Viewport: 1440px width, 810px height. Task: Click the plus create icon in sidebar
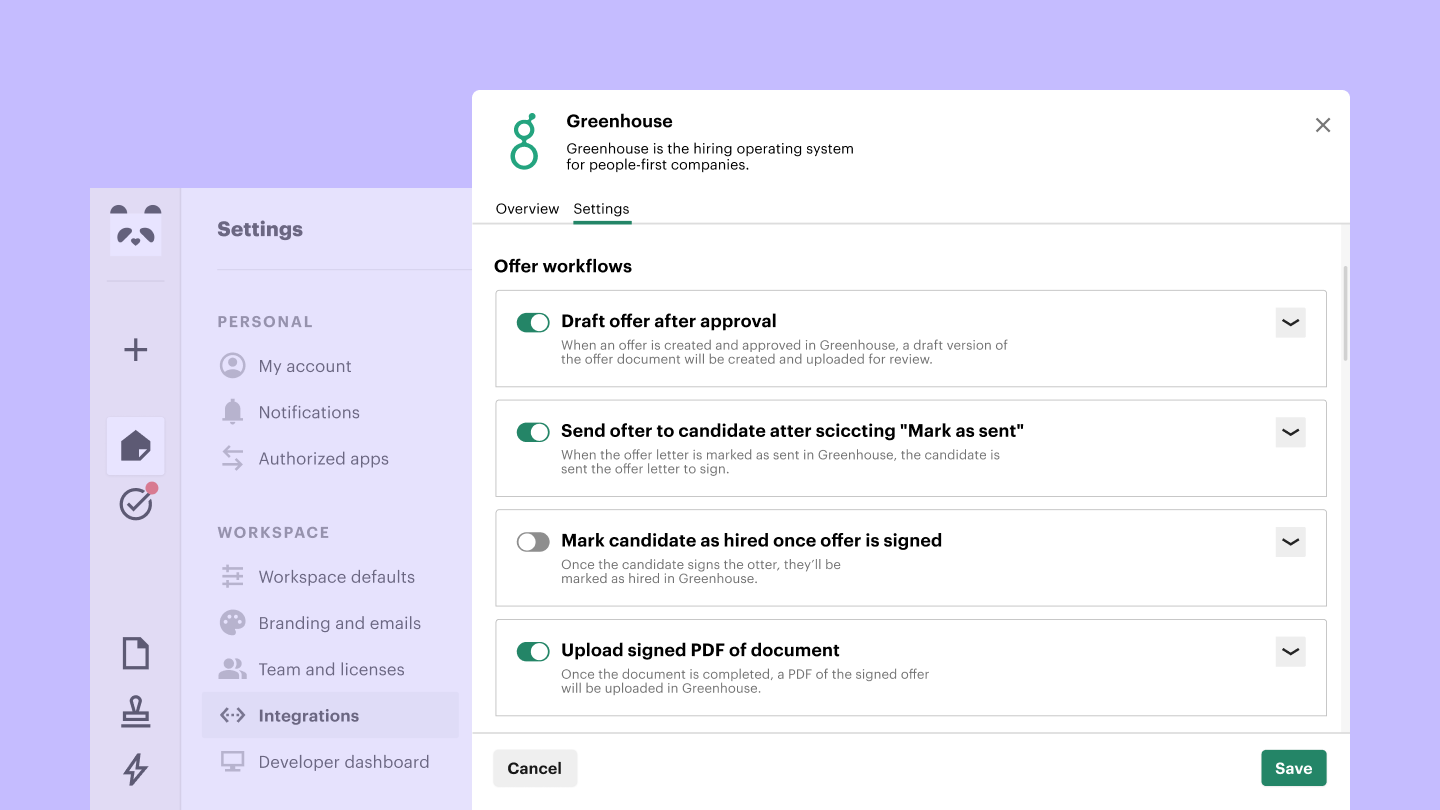pos(136,350)
